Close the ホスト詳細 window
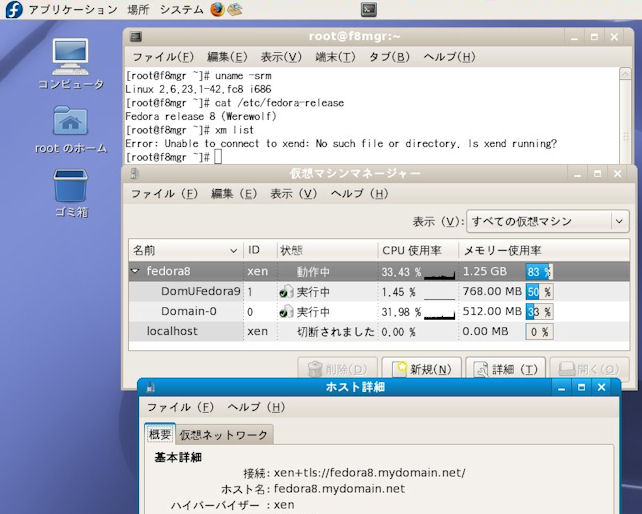The height and width of the screenshot is (514, 642). pyautogui.click(x=601, y=387)
